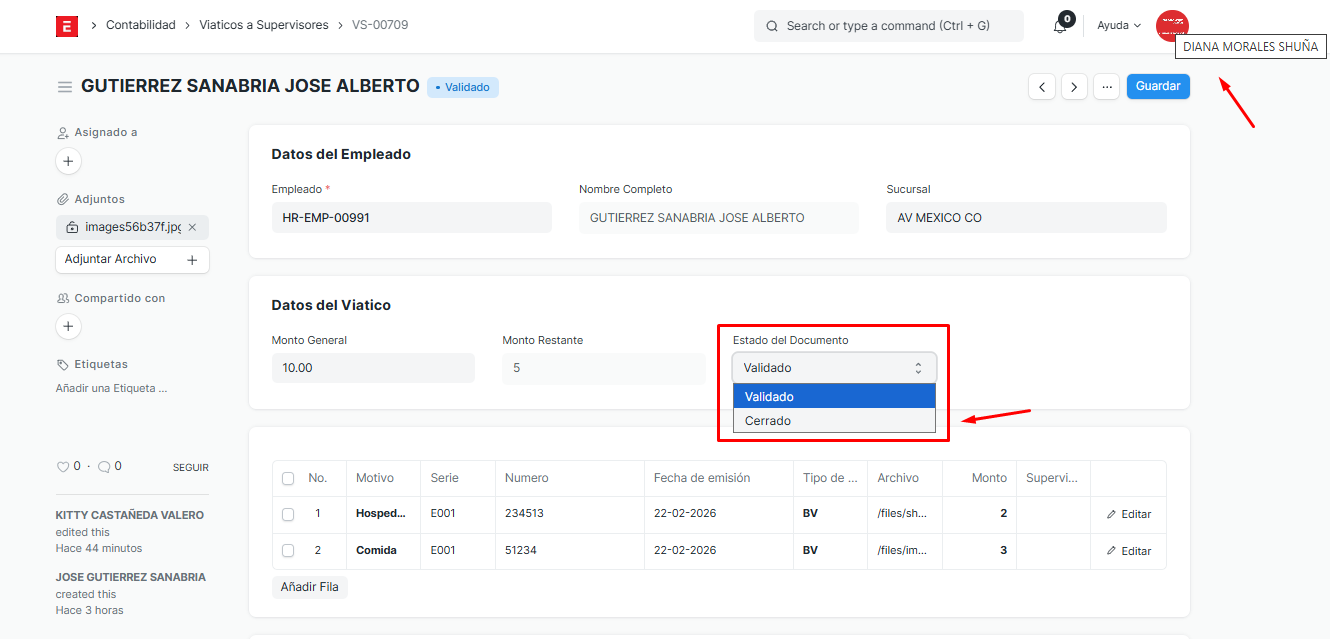Click the heart like icon
Image resolution: width=1330 pixels, height=639 pixels.
(x=63, y=467)
